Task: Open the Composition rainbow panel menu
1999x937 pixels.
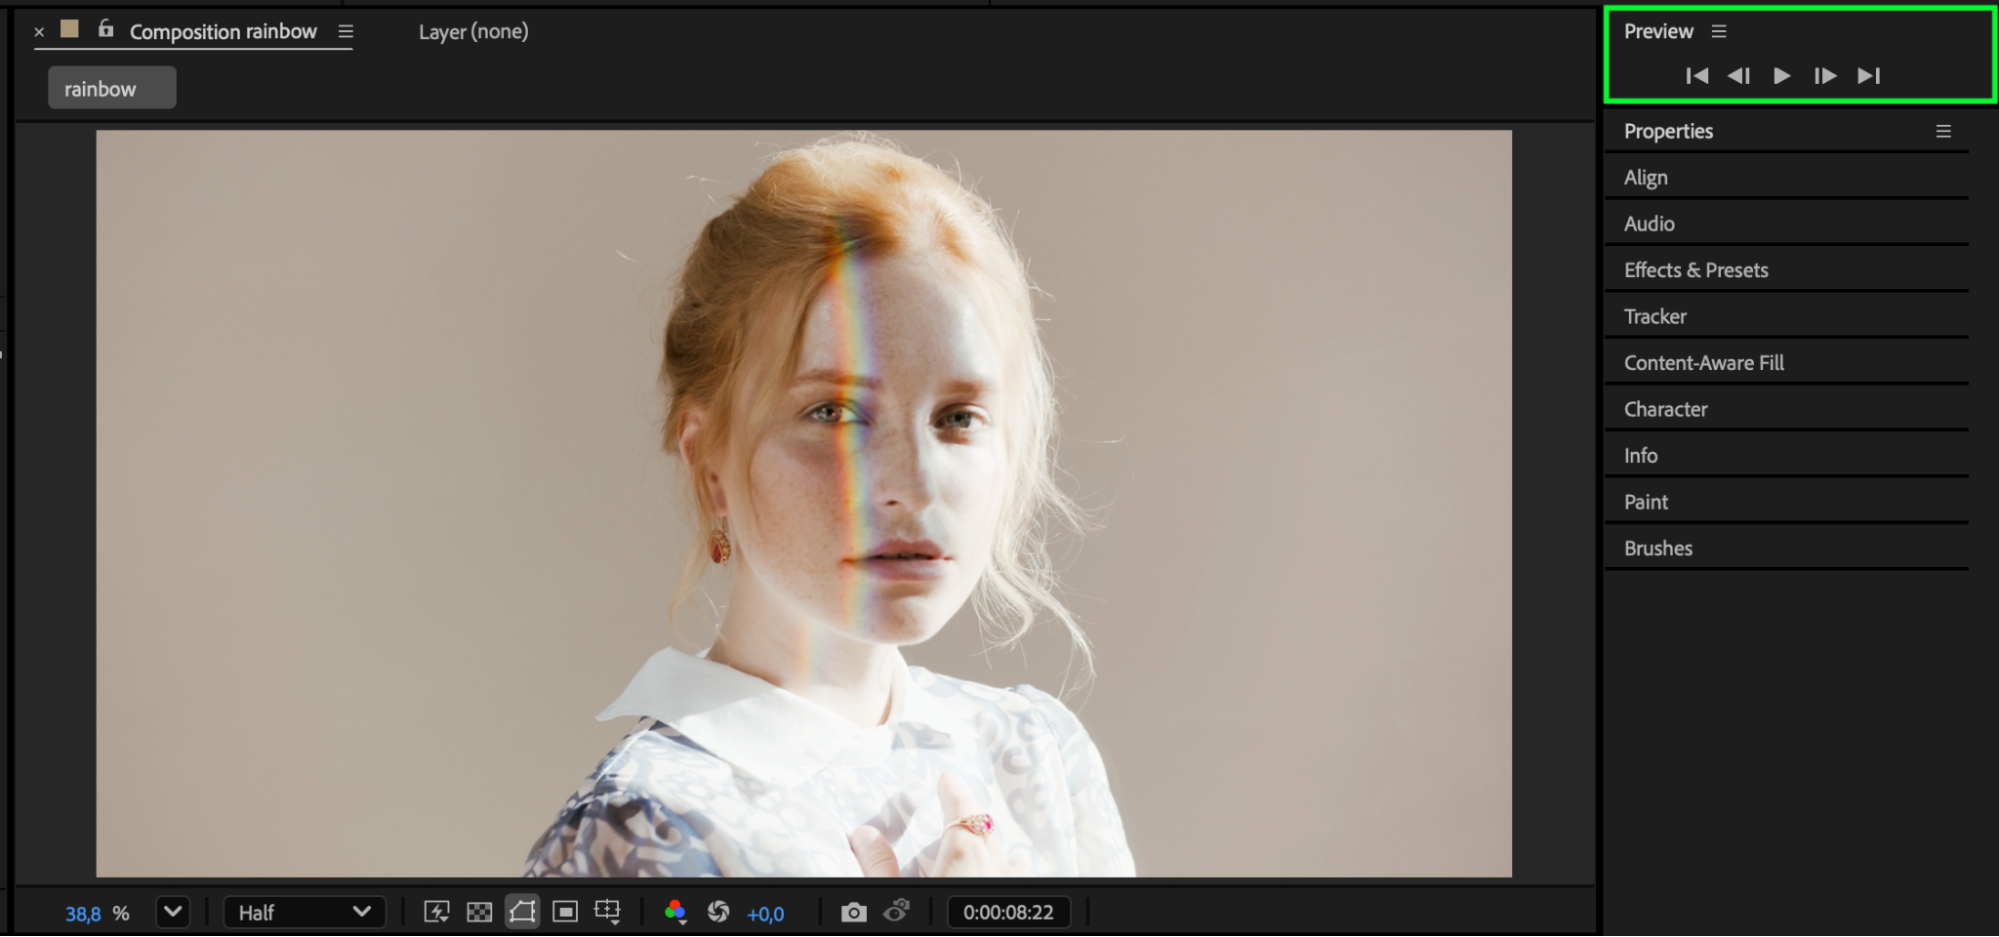Action: [x=346, y=32]
